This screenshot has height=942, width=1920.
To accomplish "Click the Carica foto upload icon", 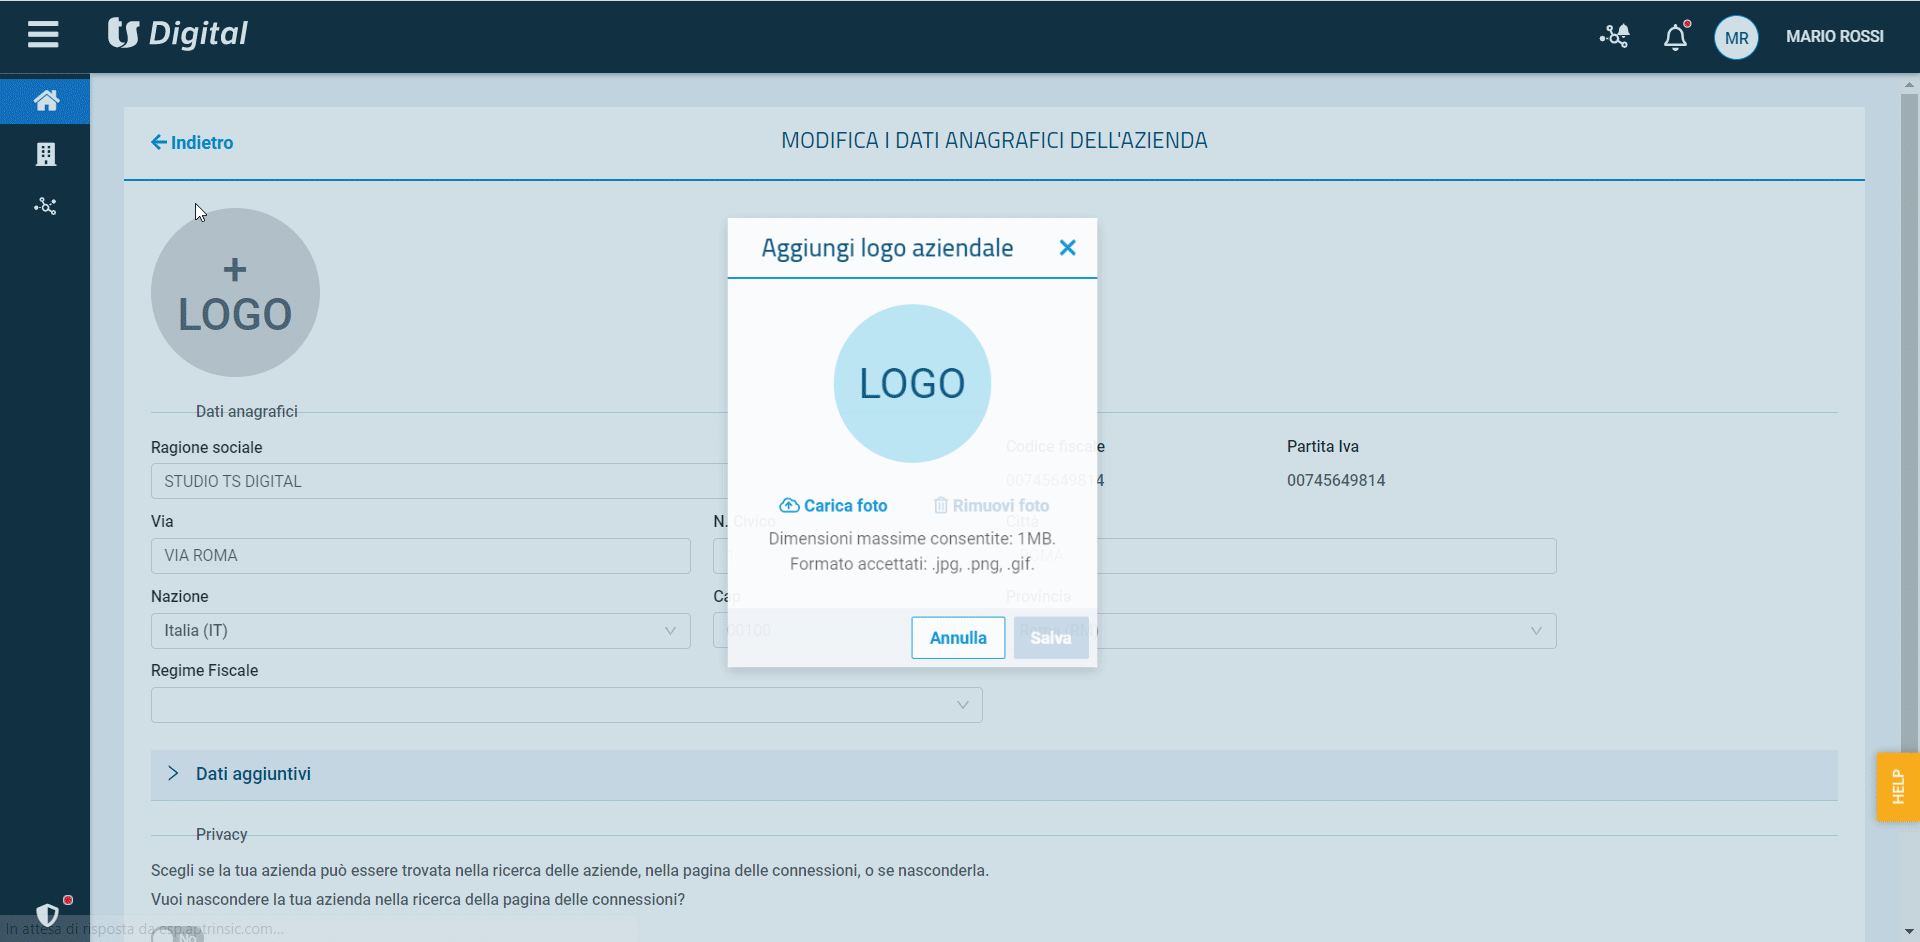I will [x=789, y=505].
